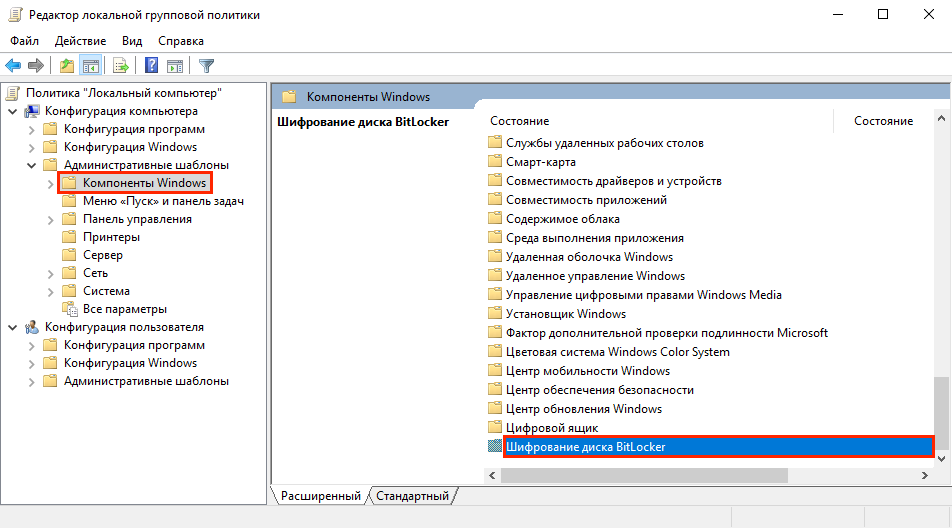Collapse the Конфигурация компьютера node
The image size is (952, 528).
pyautogui.click(x=12, y=111)
